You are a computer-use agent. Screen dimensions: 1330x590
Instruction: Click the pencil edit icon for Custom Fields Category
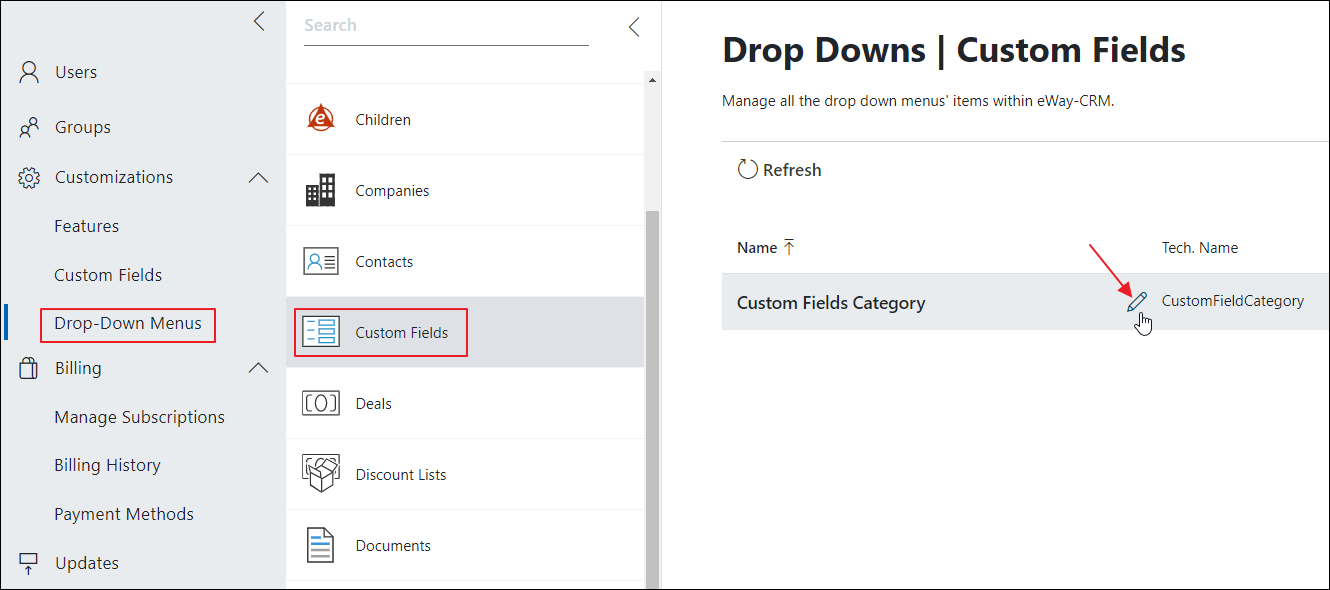(x=1137, y=302)
